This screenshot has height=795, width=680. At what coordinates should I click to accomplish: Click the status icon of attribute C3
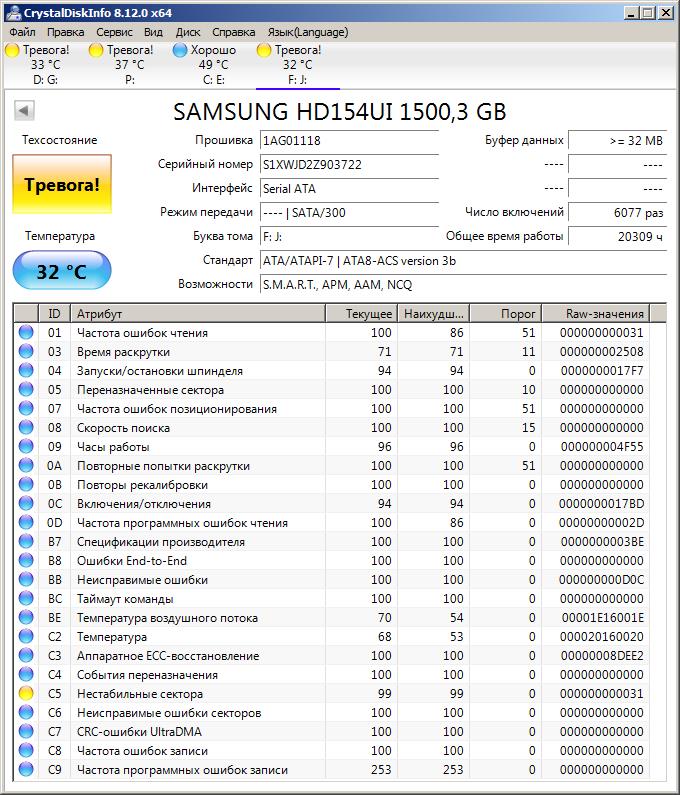26,656
